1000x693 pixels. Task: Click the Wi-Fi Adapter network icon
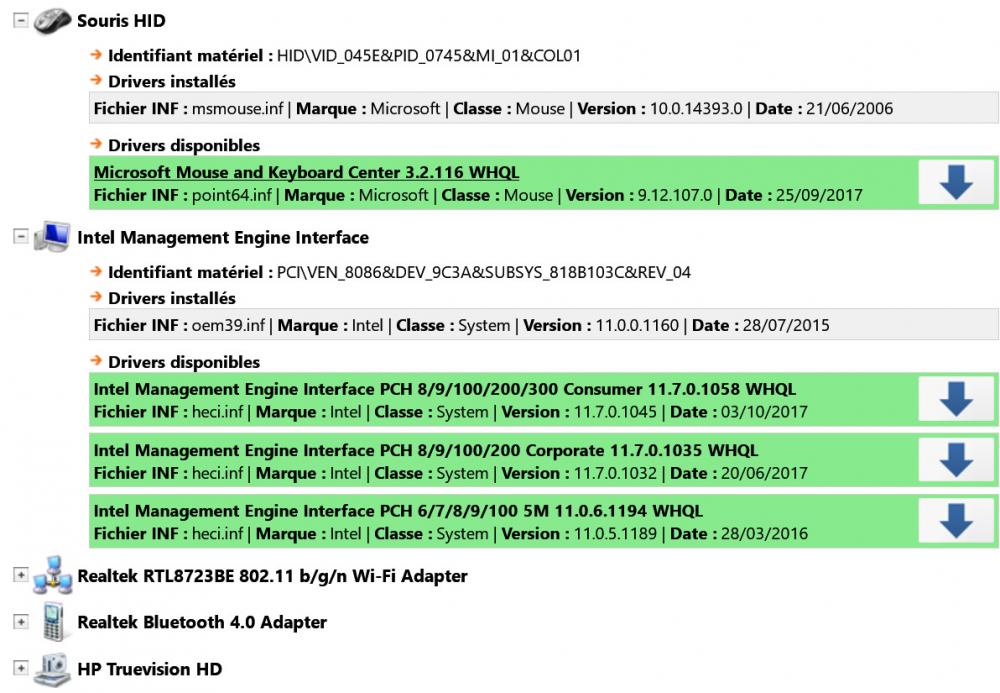(x=52, y=575)
